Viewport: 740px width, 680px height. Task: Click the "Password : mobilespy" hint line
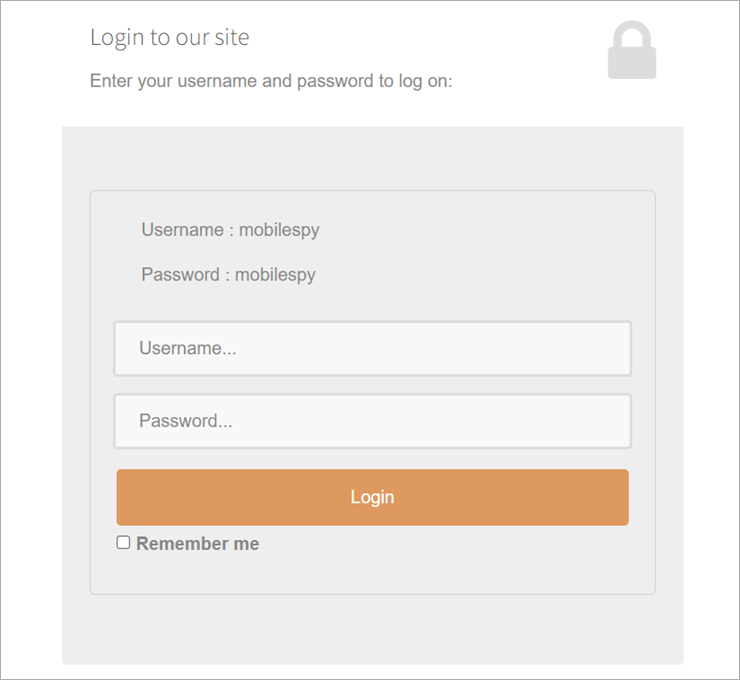[x=228, y=275]
